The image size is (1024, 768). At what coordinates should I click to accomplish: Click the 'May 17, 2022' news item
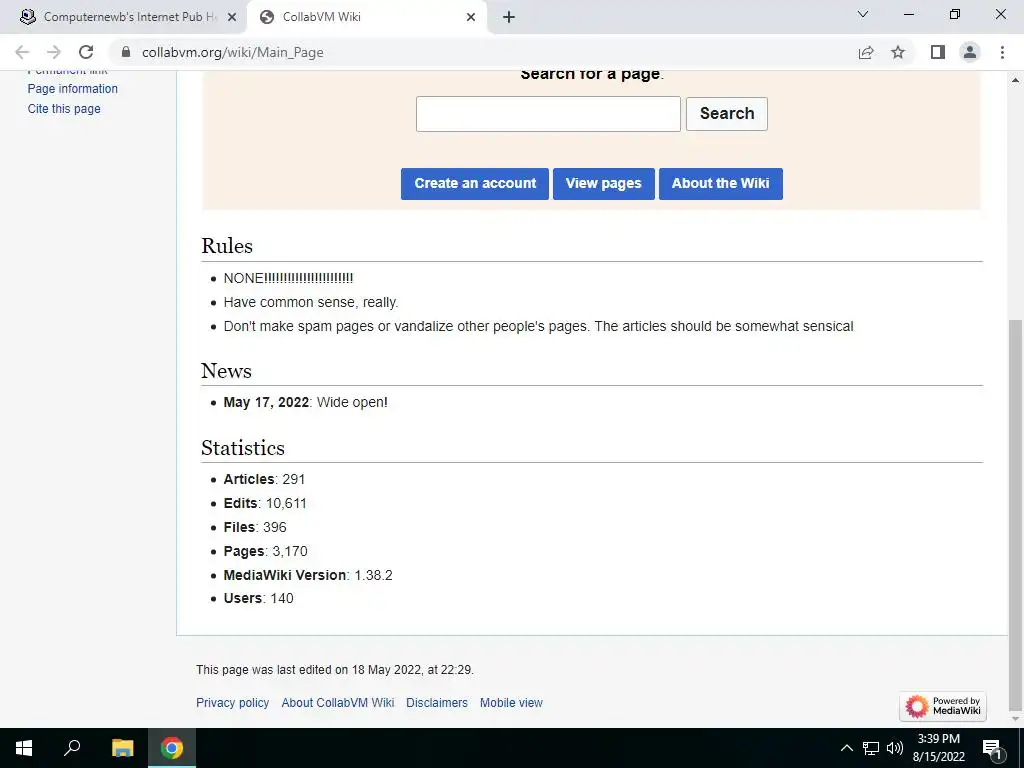pyautogui.click(x=306, y=402)
